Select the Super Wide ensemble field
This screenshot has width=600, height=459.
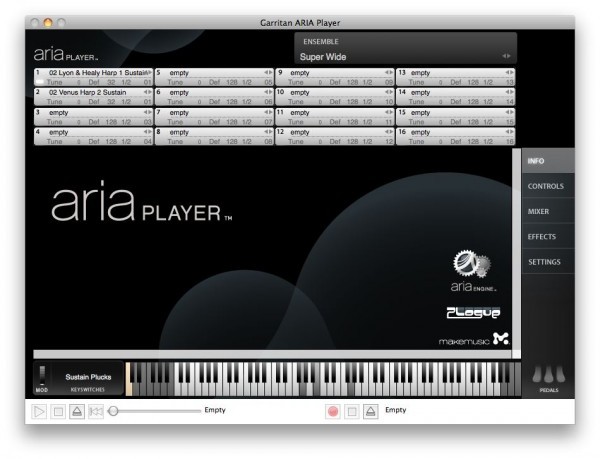pos(406,57)
